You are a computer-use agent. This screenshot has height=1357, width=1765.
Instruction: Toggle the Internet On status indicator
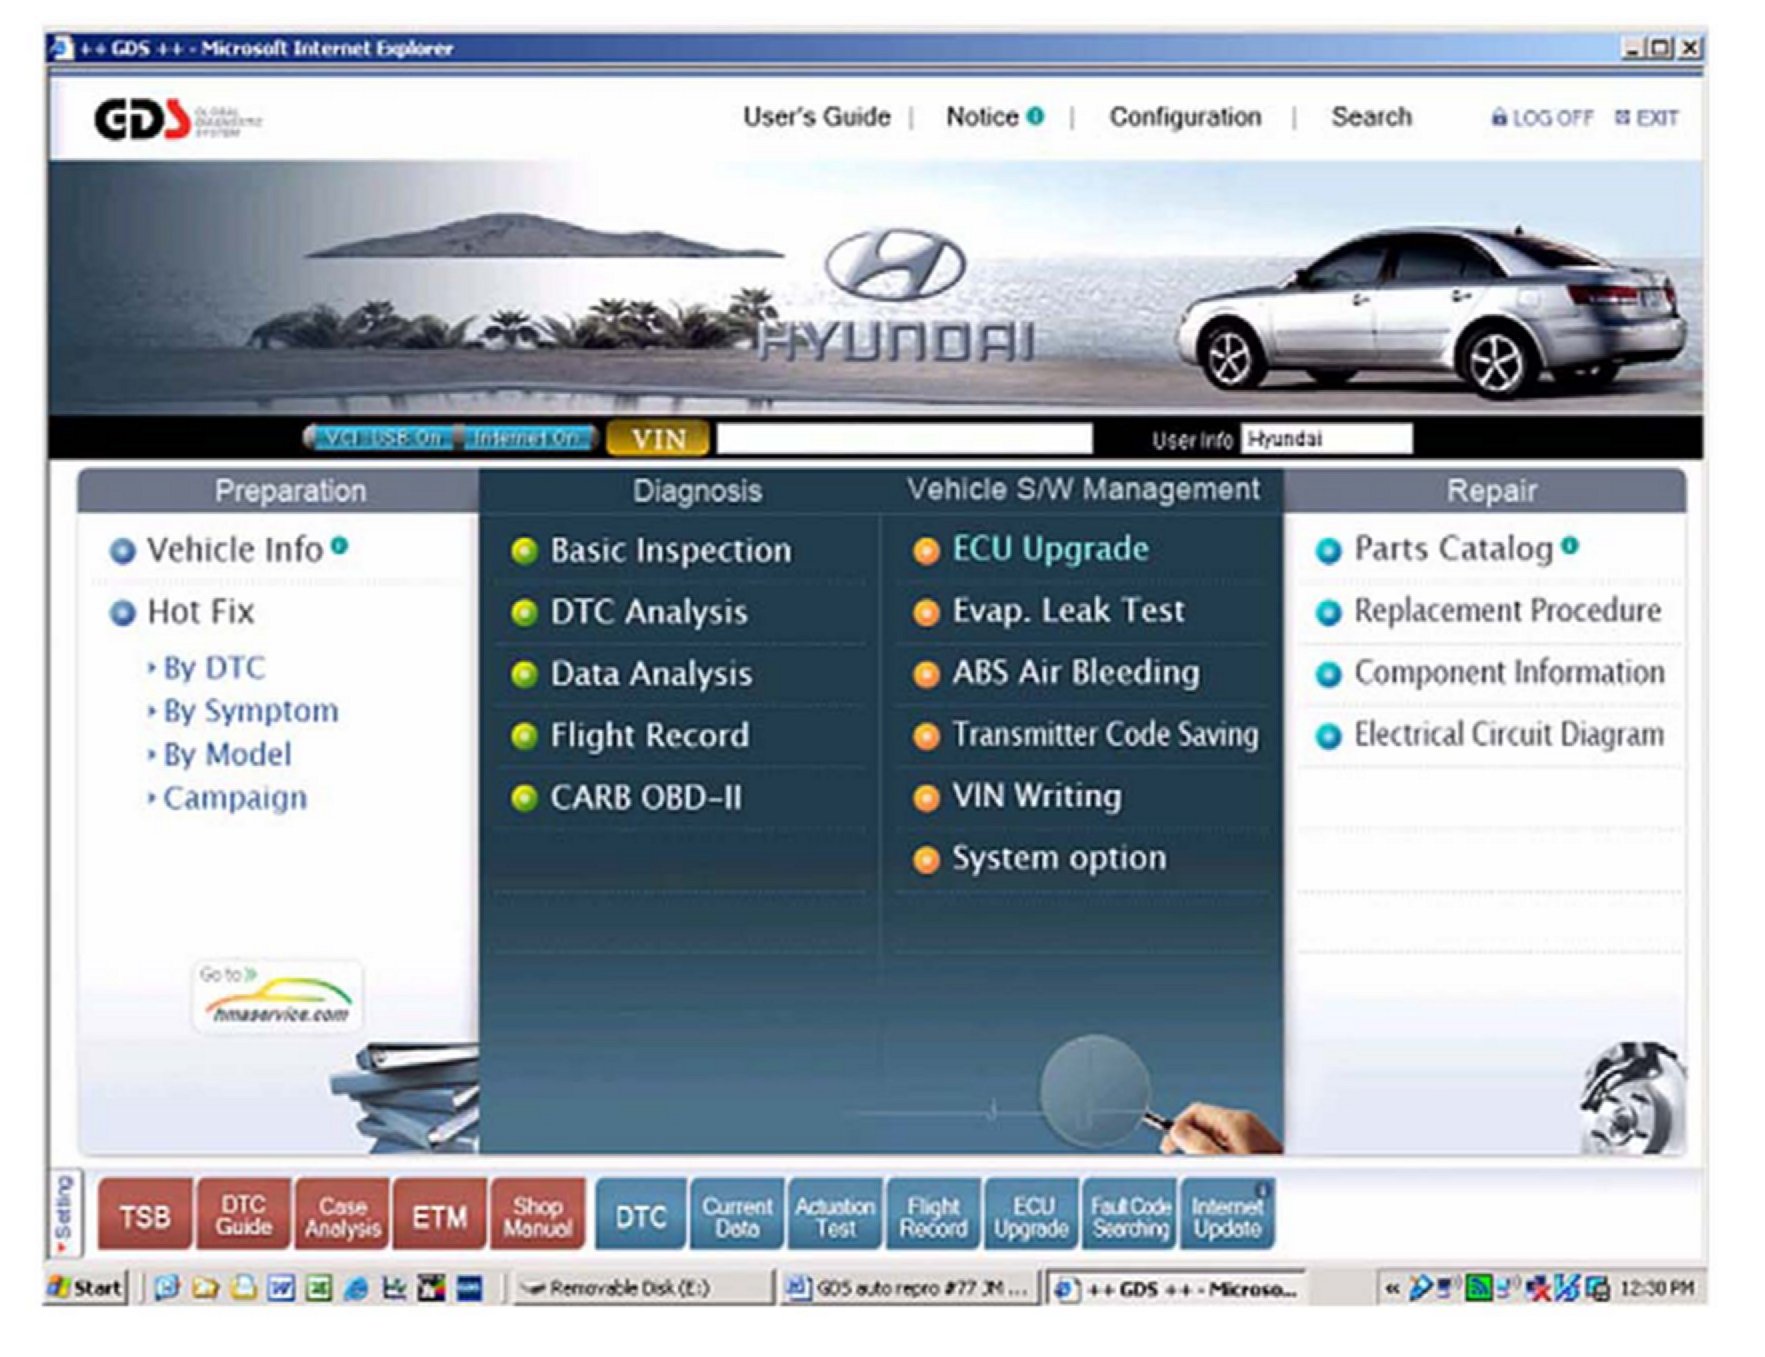(525, 438)
